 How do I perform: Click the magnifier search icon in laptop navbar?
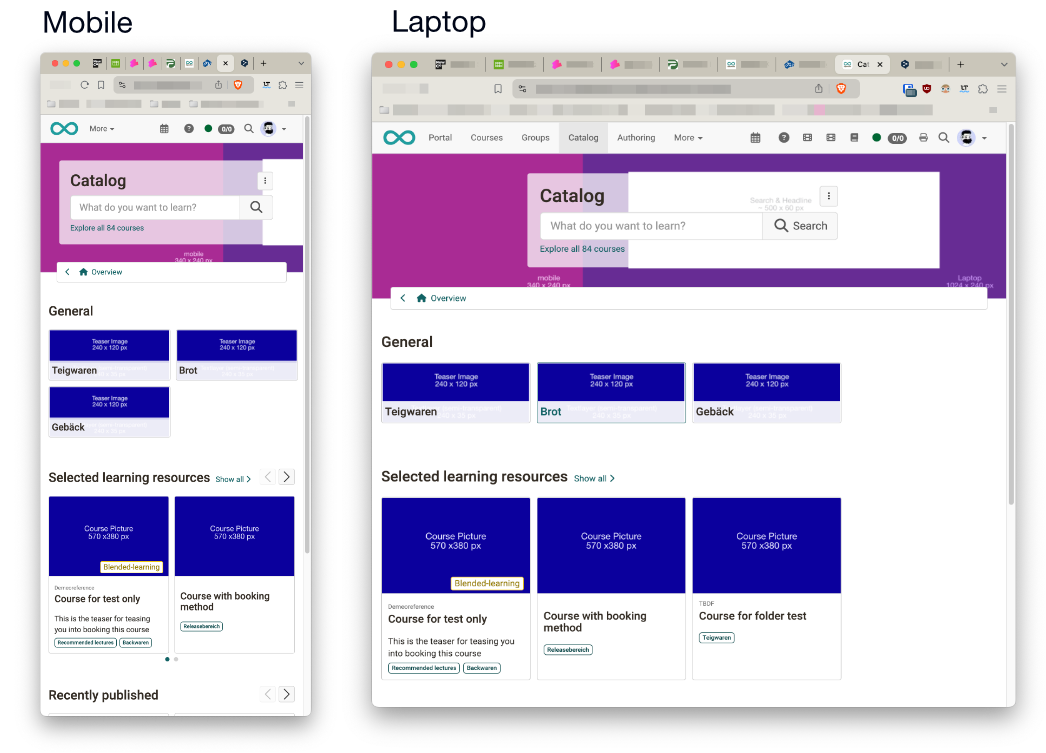(x=943, y=138)
